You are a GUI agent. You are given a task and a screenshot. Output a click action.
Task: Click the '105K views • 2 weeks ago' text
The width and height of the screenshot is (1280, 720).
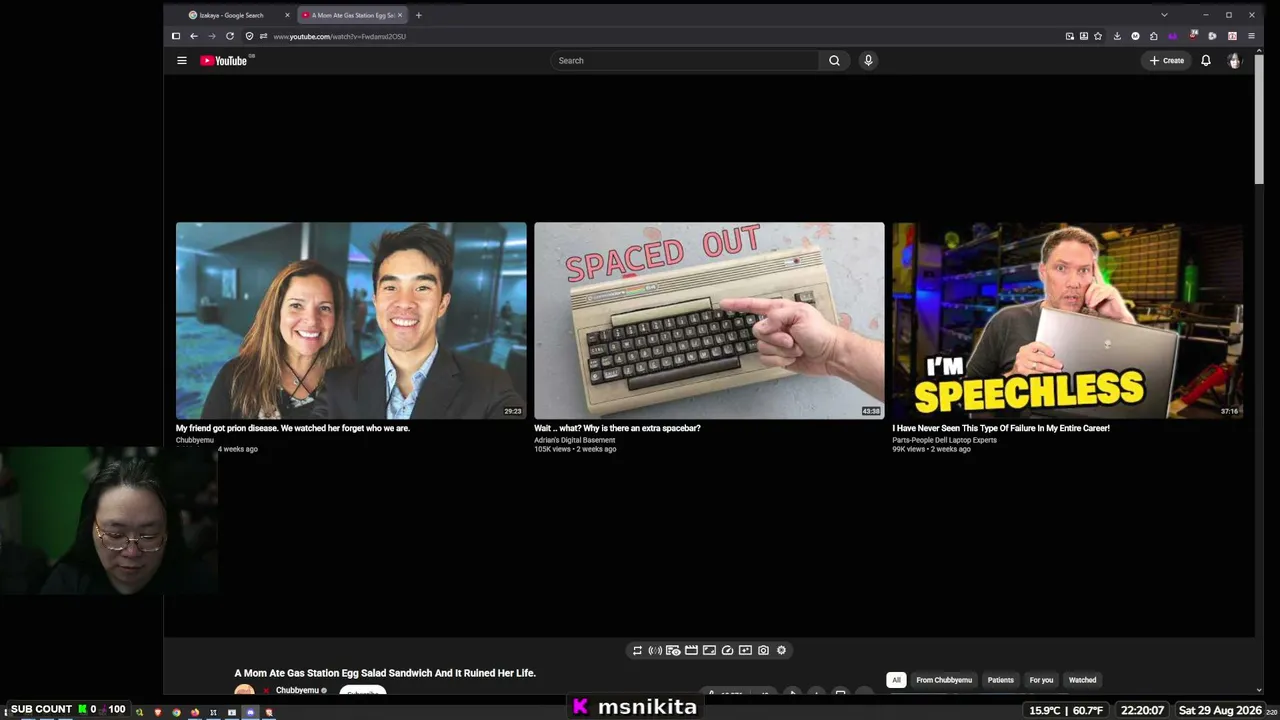pyautogui.click(x=575, y=449)
